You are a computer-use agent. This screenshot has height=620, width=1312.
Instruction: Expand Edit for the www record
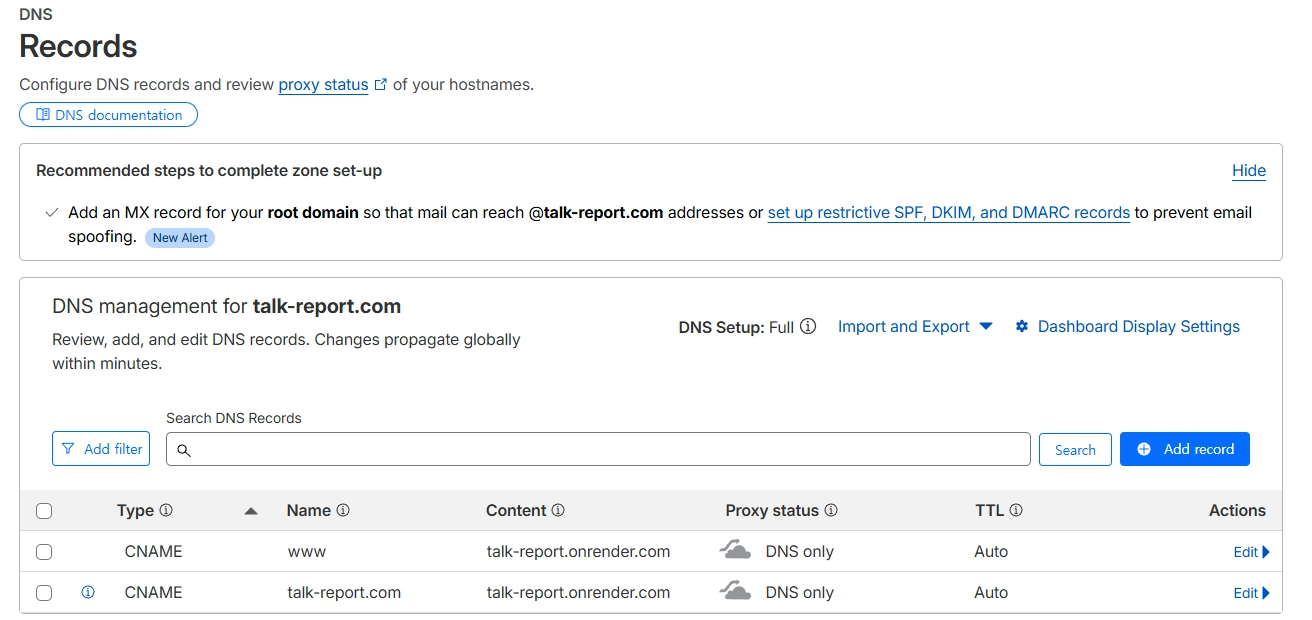[x=1251, y=552]
